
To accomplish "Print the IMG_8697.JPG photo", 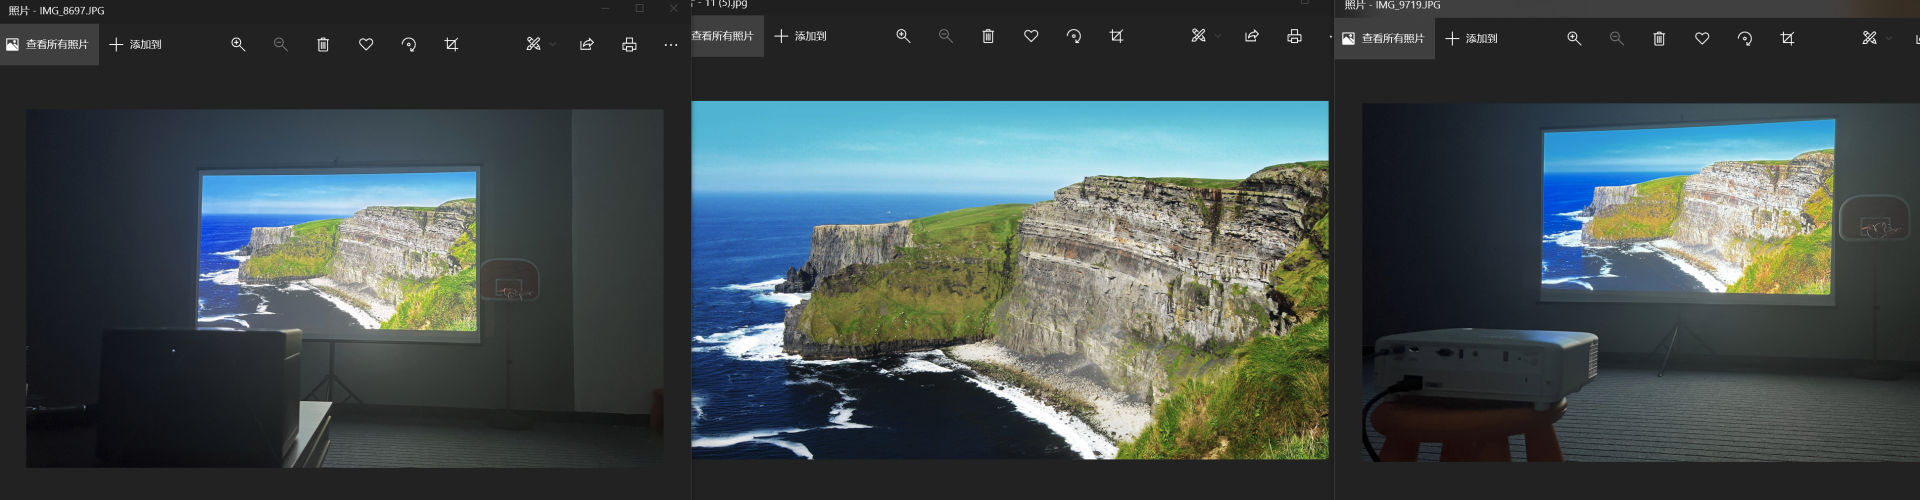I will tap(629, 45).
